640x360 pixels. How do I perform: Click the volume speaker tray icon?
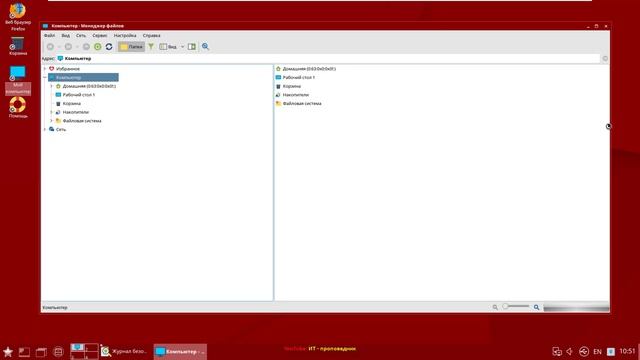(570, 351)
